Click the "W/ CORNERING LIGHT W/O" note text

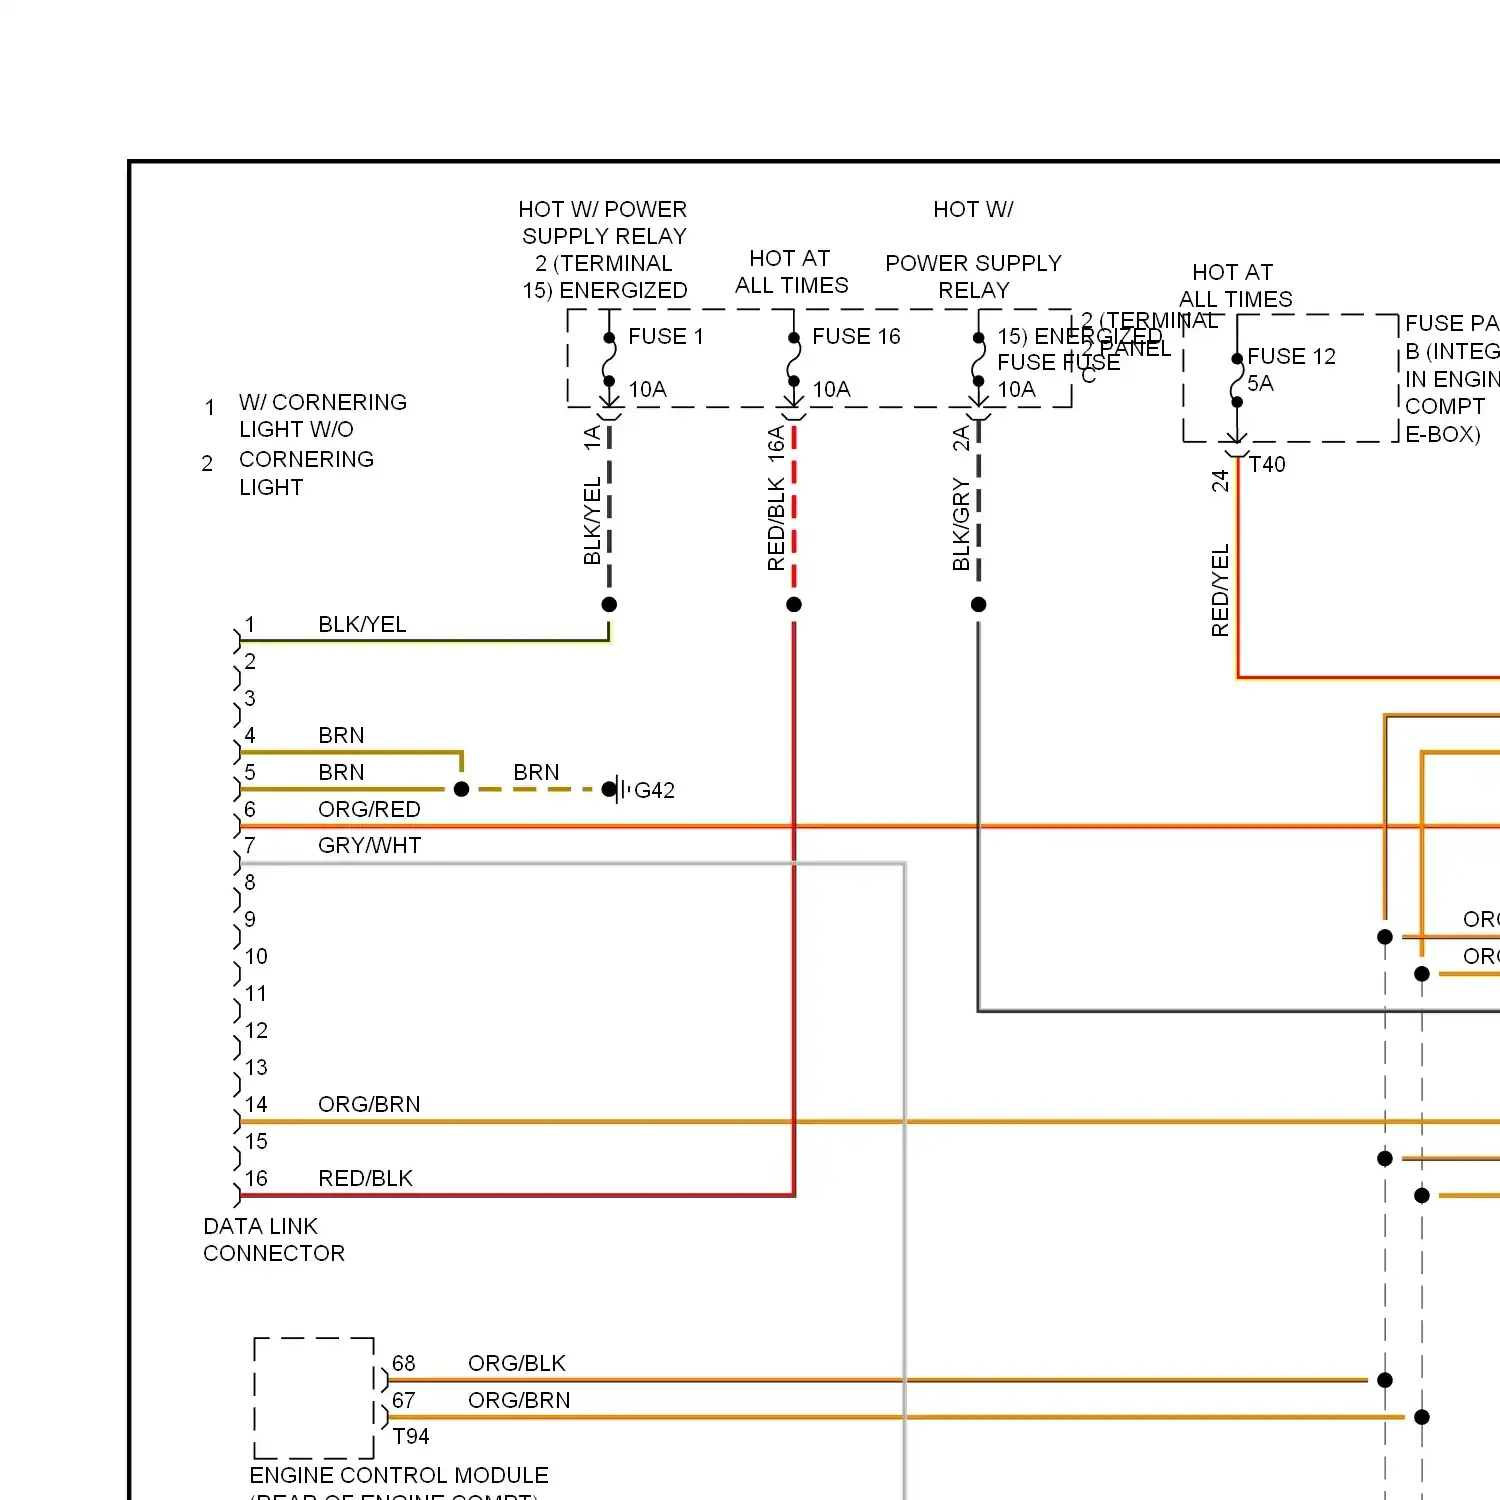pyautogui.click(x=322, y=416)
